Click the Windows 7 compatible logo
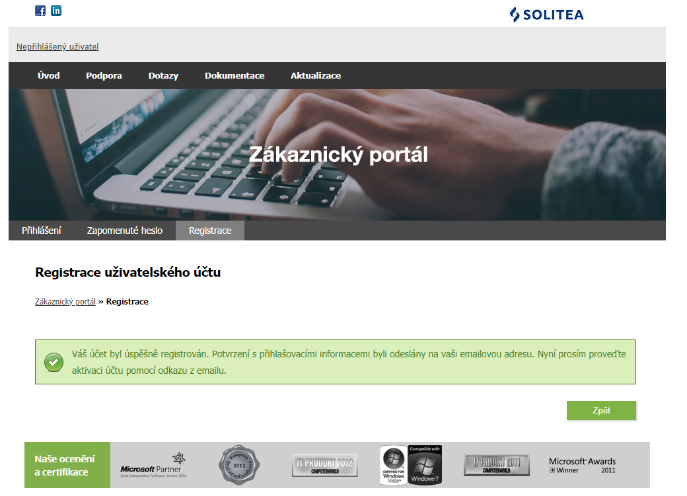 coord(425,465)
